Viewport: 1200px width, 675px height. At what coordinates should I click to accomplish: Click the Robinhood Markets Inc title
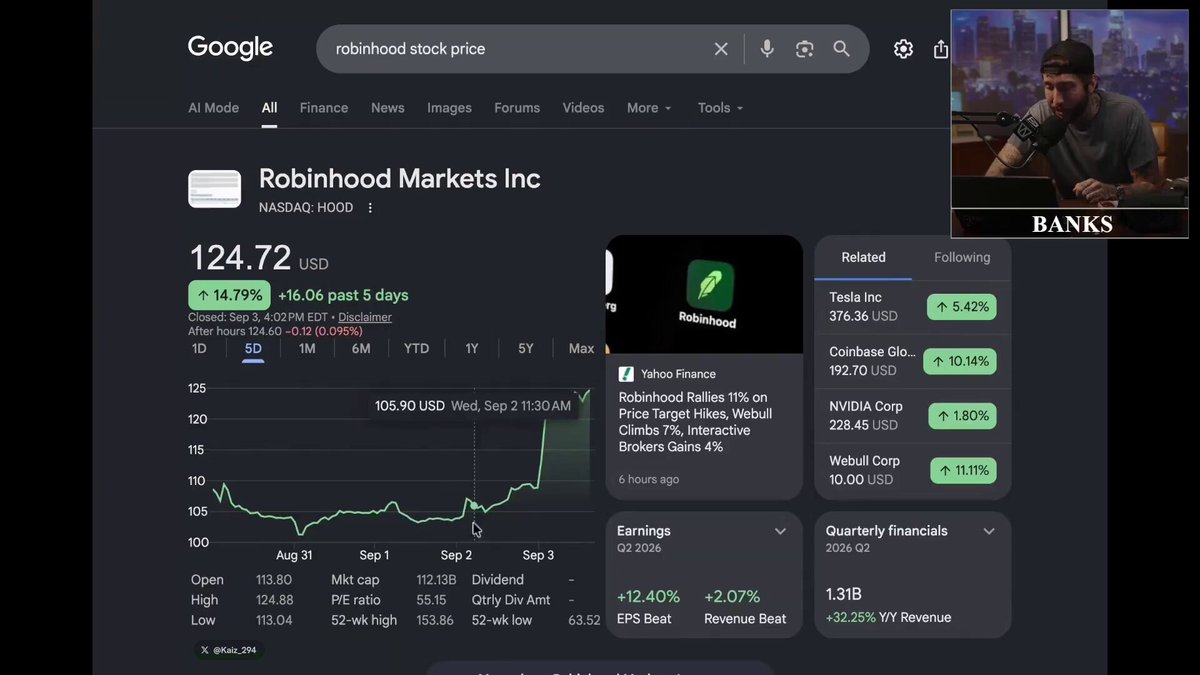(399, 179)
